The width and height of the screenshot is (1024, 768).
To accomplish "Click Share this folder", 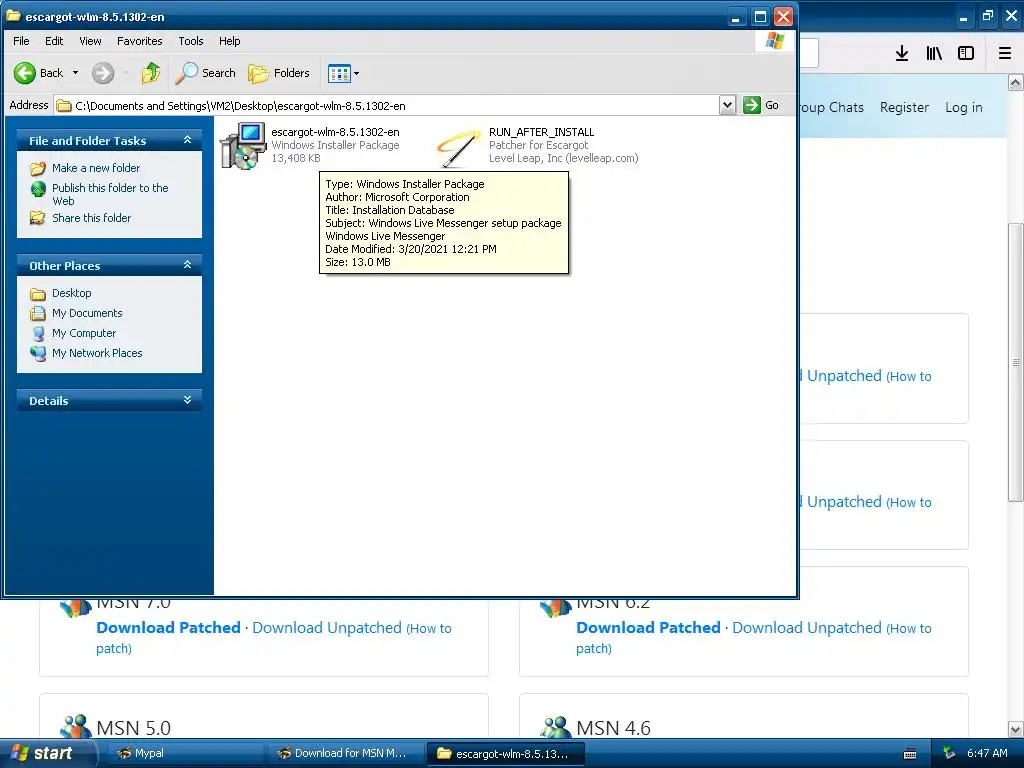I will 91,218.
